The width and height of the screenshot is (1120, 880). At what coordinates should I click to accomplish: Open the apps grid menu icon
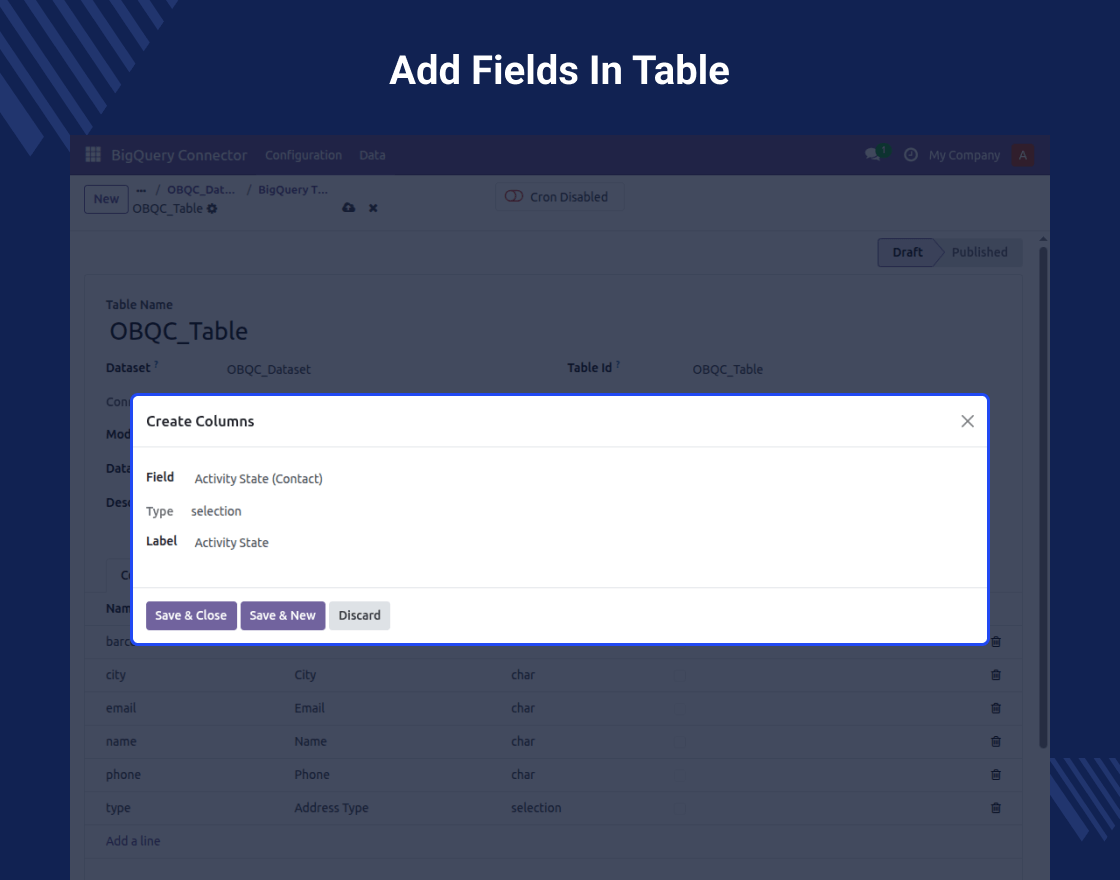click(93, 154)
